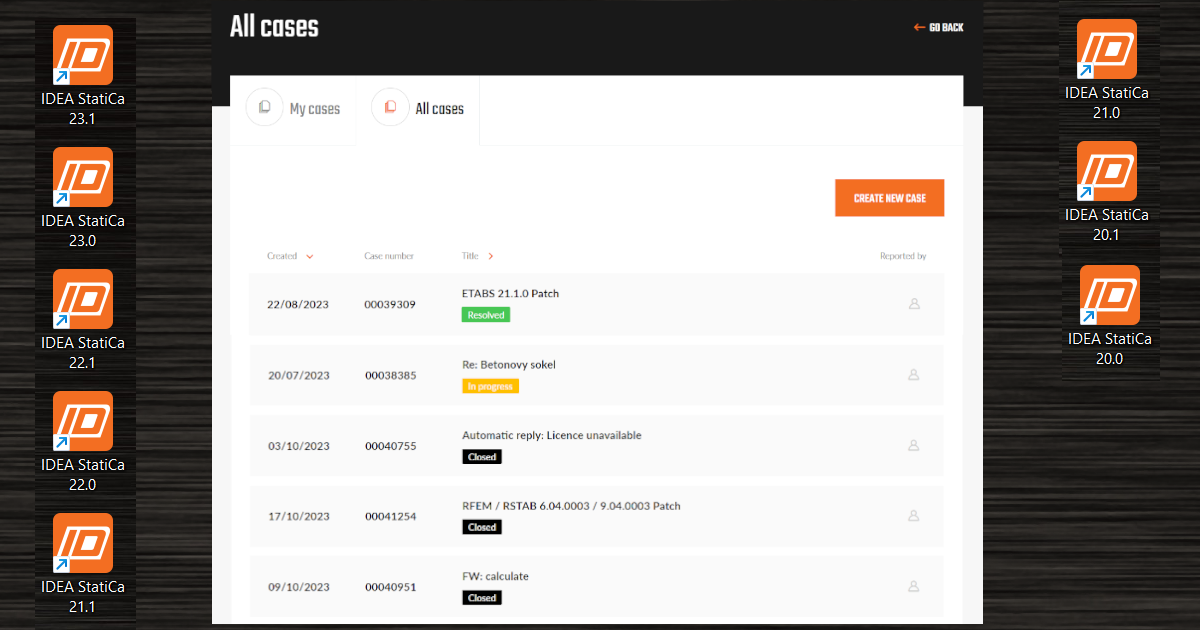1200x630 pixels.
Task: Select the All cases tab label
Action: tap(440, 109)
